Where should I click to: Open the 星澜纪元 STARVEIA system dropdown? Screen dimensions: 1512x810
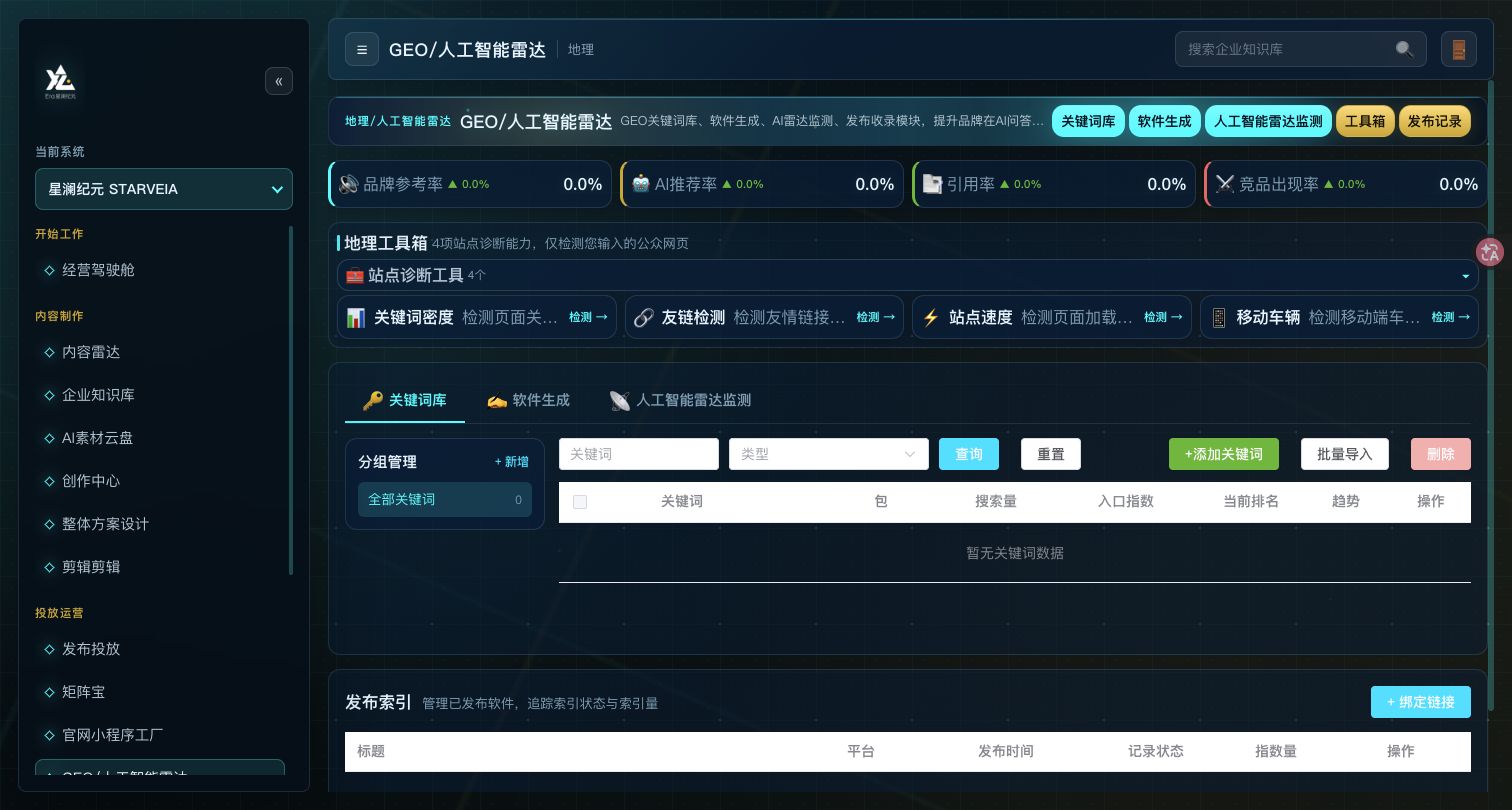(164, 189)
